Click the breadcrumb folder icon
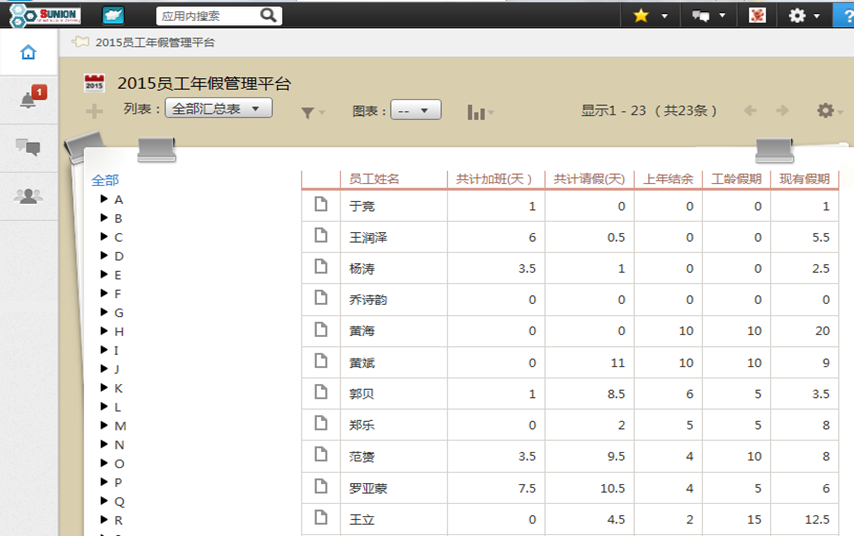The width and height of the screenshot is (854, 536). coord(81,41)
